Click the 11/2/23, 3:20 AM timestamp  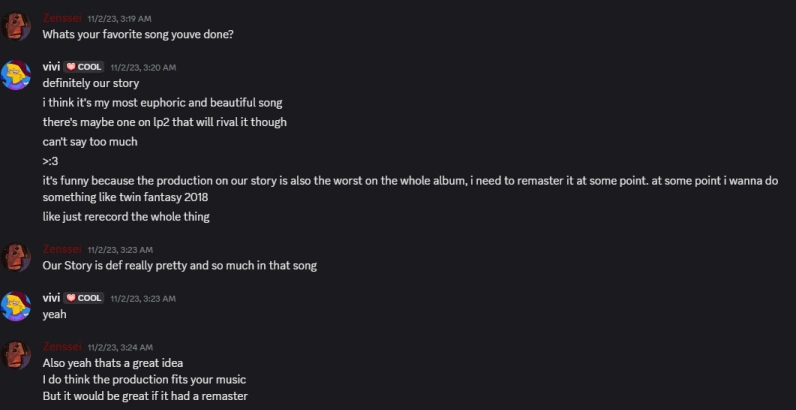(x=144, y=67)
